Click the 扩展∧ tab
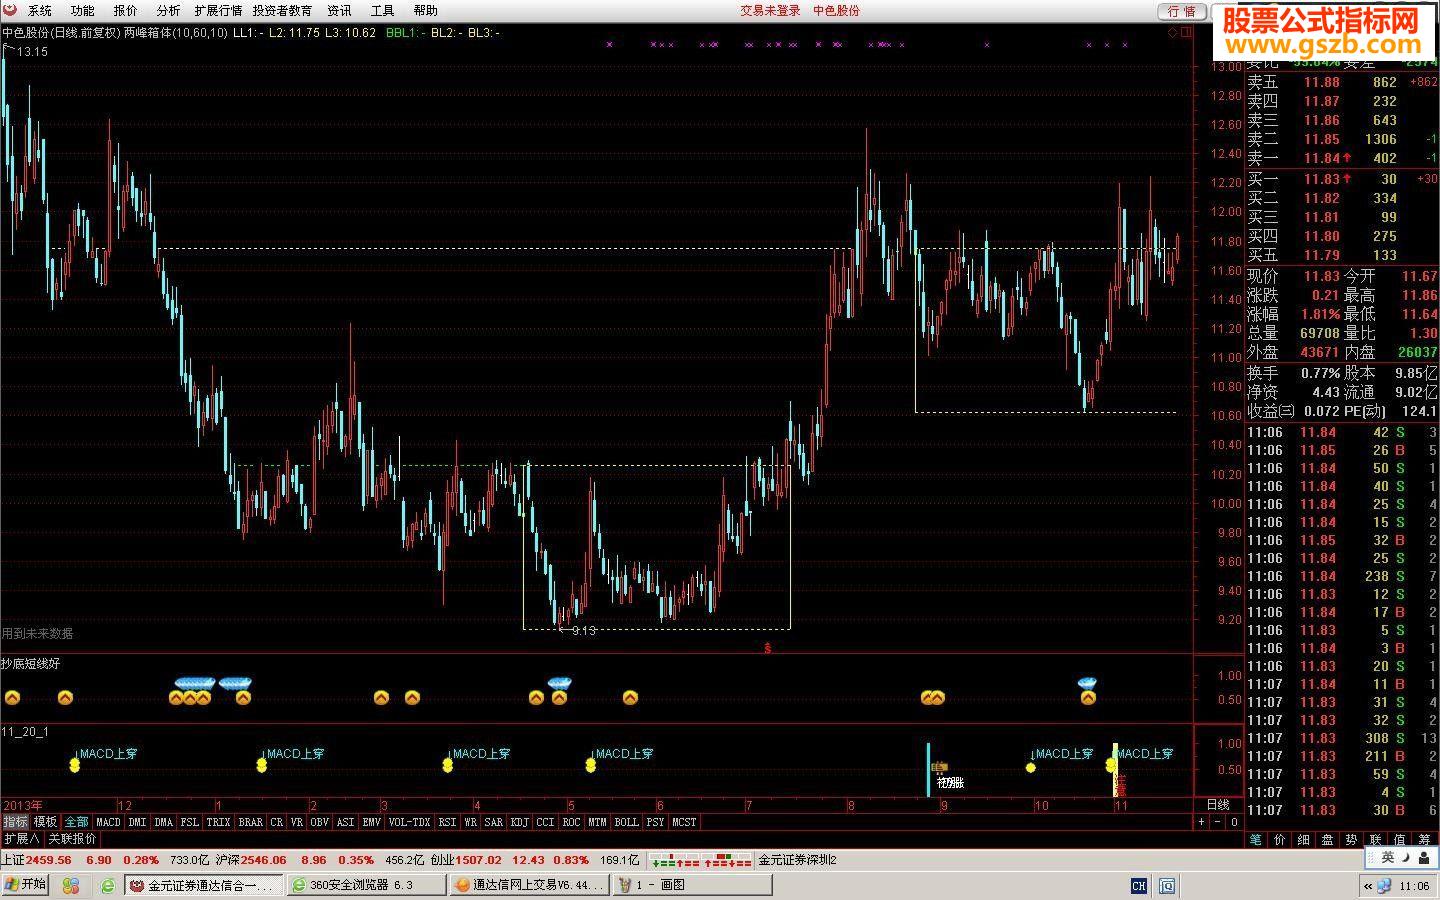This screenshot has height=900, width=1440. coord(21,839)
